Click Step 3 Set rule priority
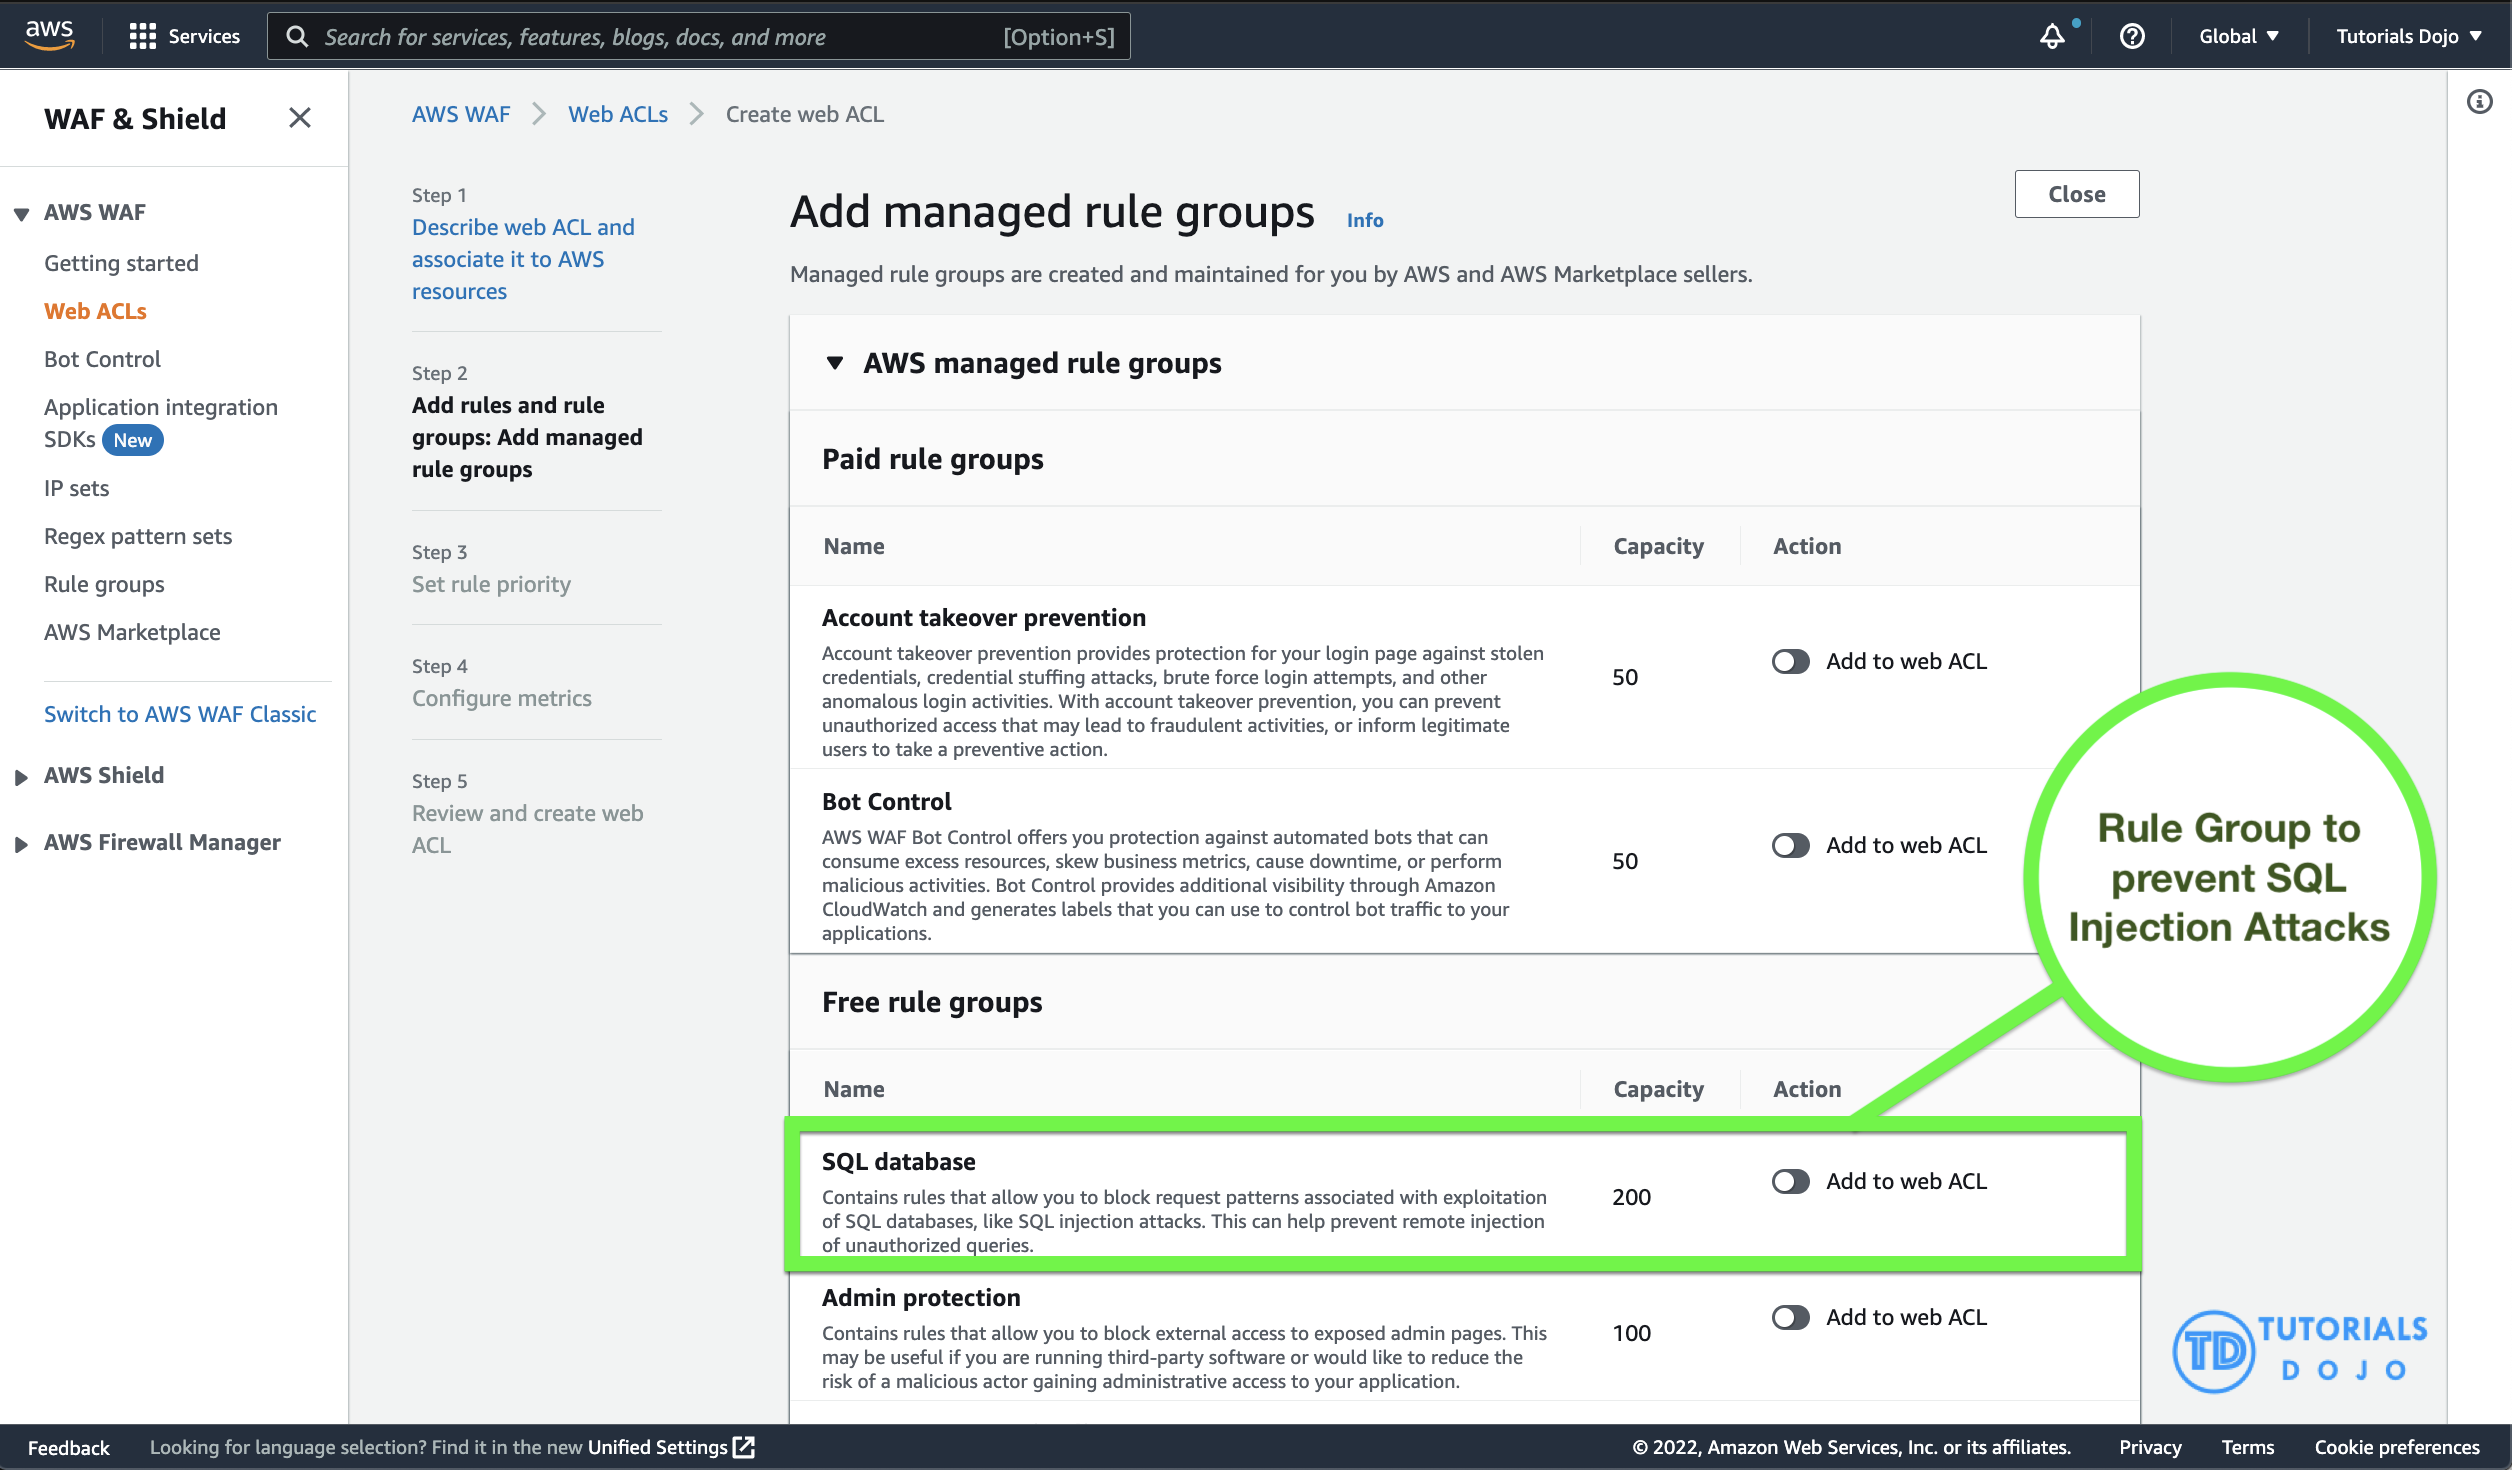The width and height of the screenshot is (2512, 1470). 491,584
